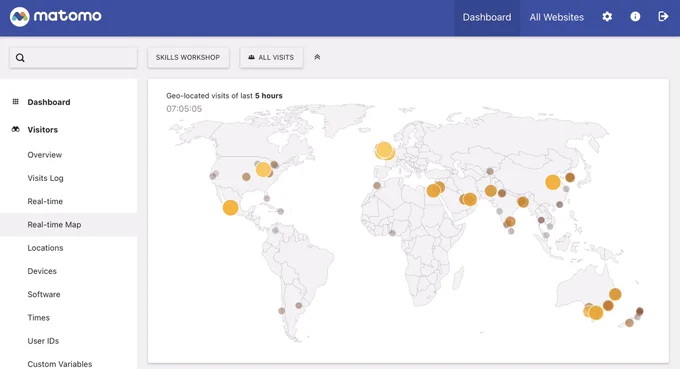This screenshot has width=680, height=369.
Task: Click the large visit bubble over eastern China
Action: pos(552,182)
